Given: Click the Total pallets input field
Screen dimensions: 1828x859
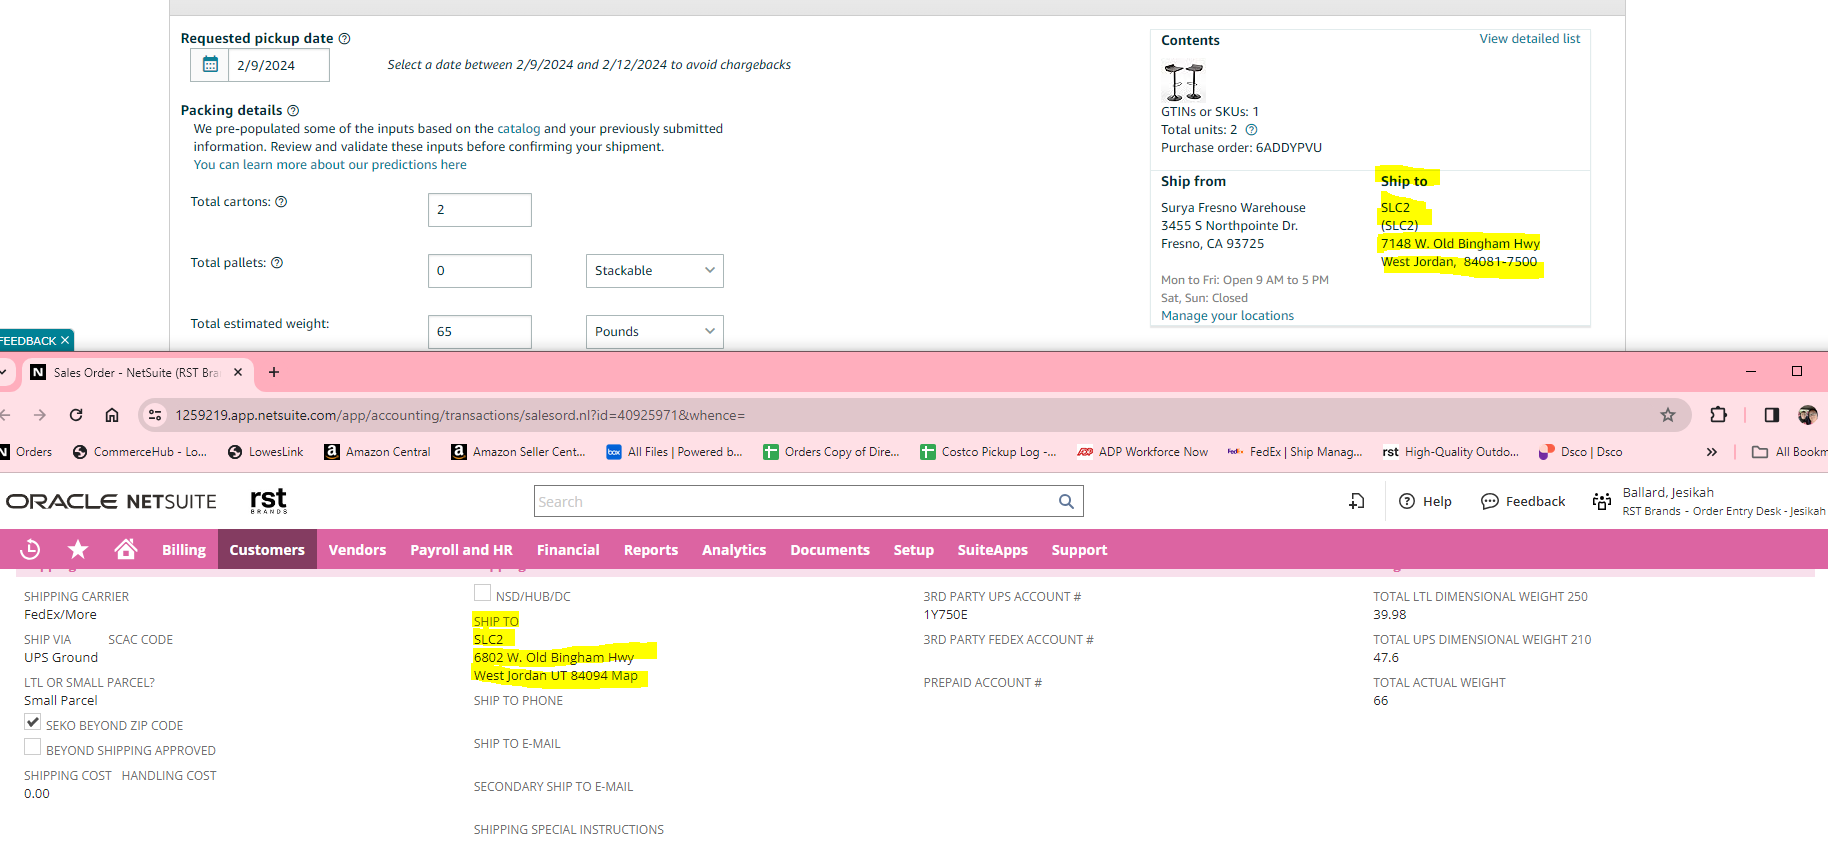Looking at the screenshot, I should click(x=480, y=271).
